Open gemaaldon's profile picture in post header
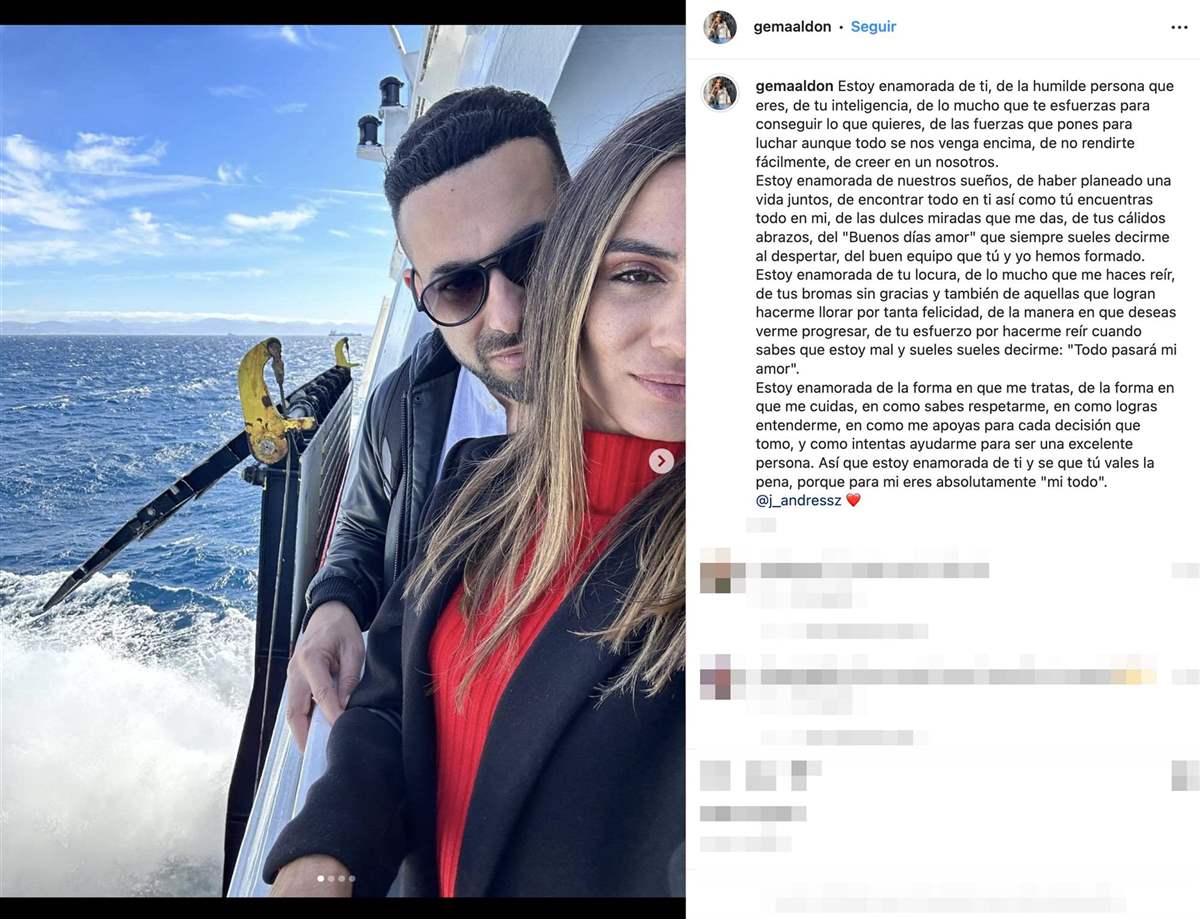Viewport: 1200px width, 919px height. click(720, 27)
